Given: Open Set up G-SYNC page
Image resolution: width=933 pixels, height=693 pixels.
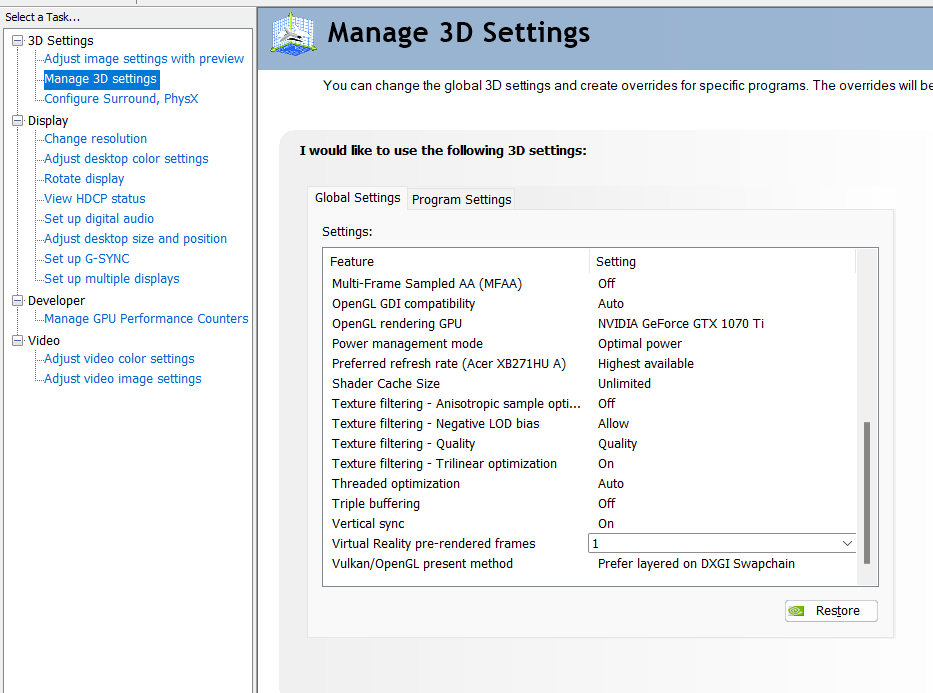Looking at the screenshot, I should click(x=87, y=259).
